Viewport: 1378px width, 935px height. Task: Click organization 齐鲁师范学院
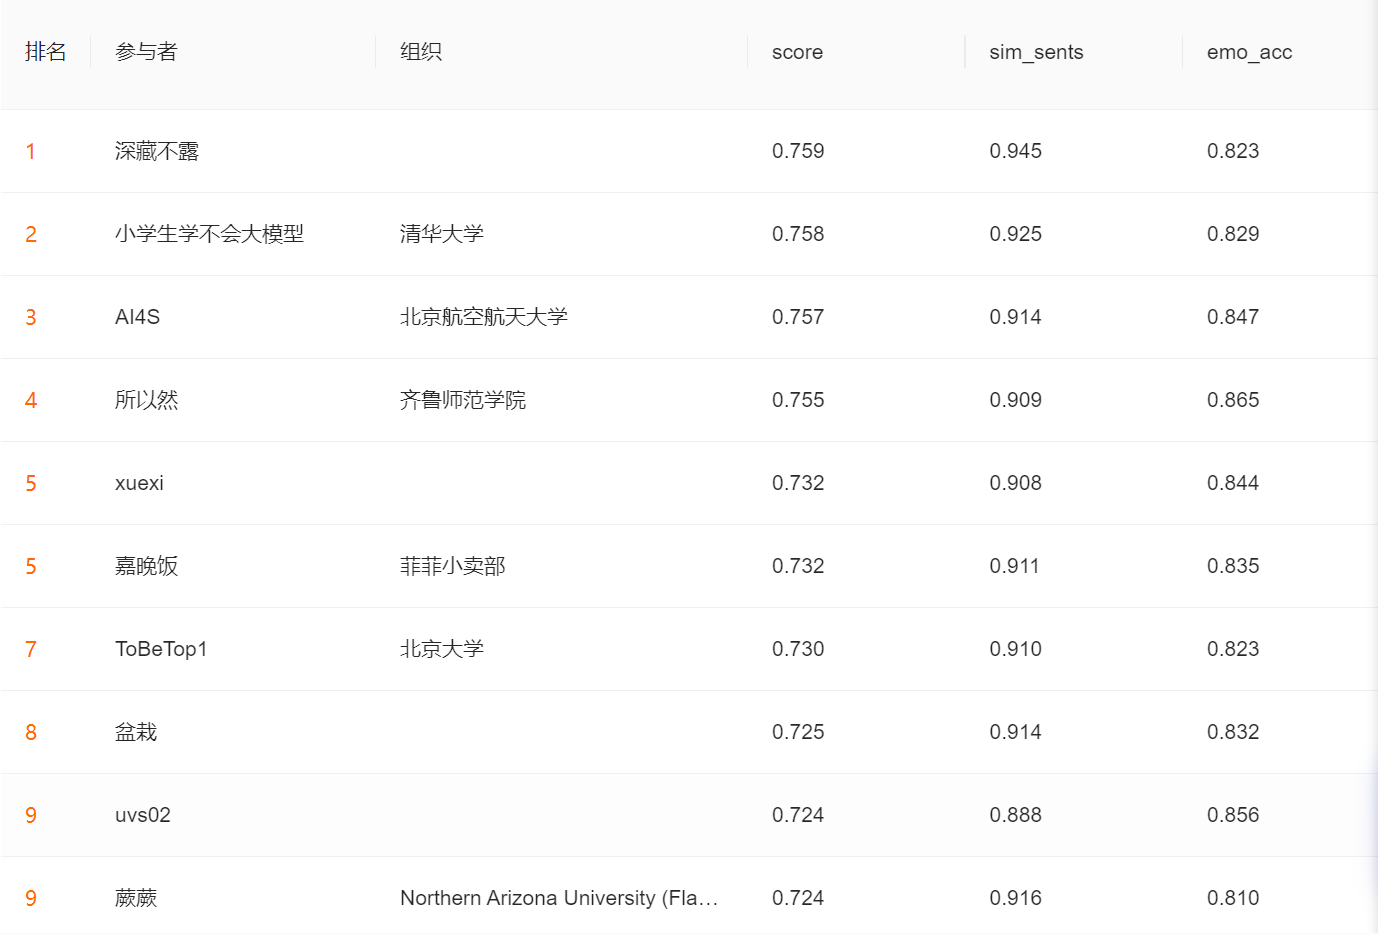point(463,400)
